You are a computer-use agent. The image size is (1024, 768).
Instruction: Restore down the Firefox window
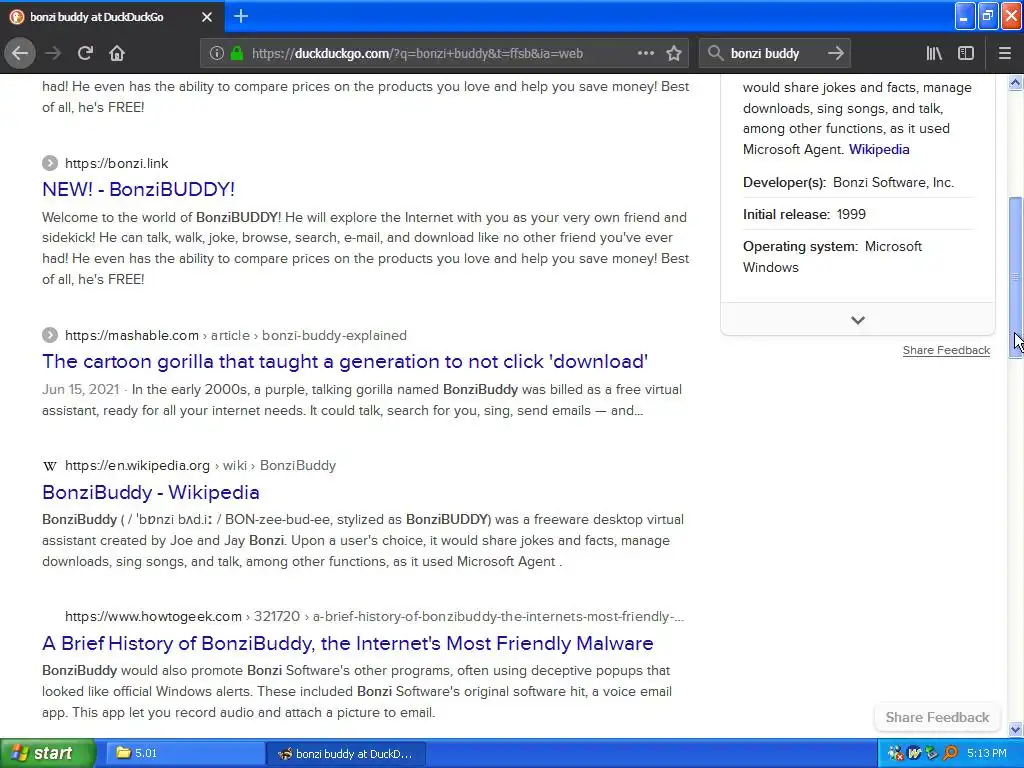(x=987, y=16)
